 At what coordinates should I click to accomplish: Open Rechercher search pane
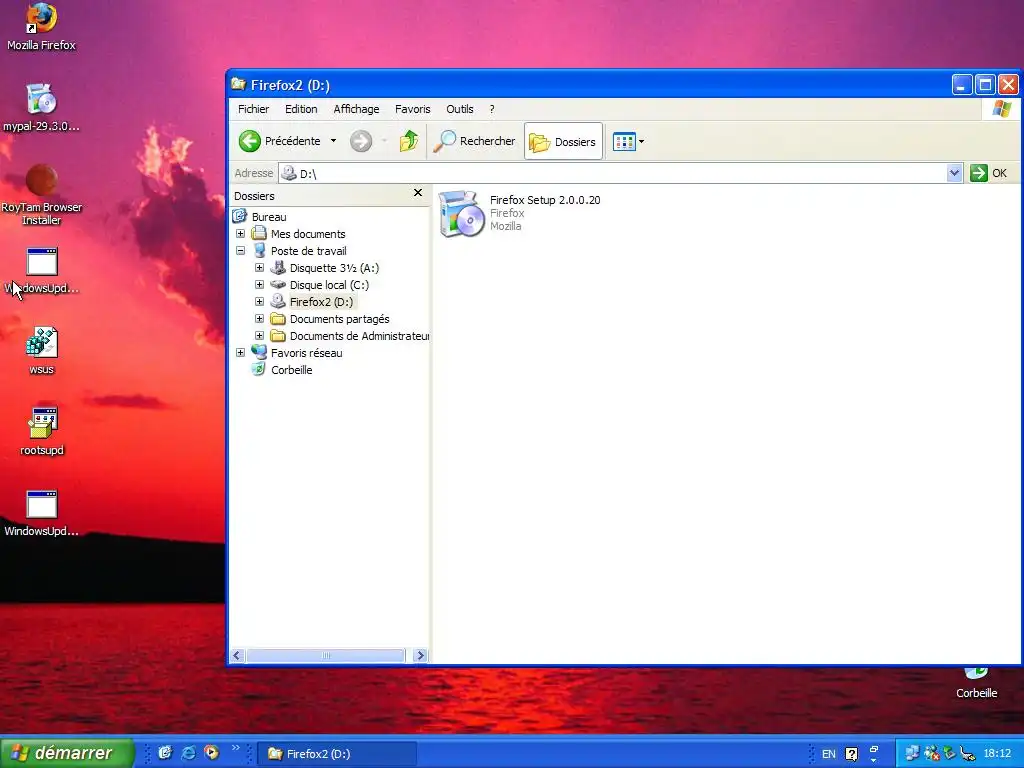[x=474, y=141]
